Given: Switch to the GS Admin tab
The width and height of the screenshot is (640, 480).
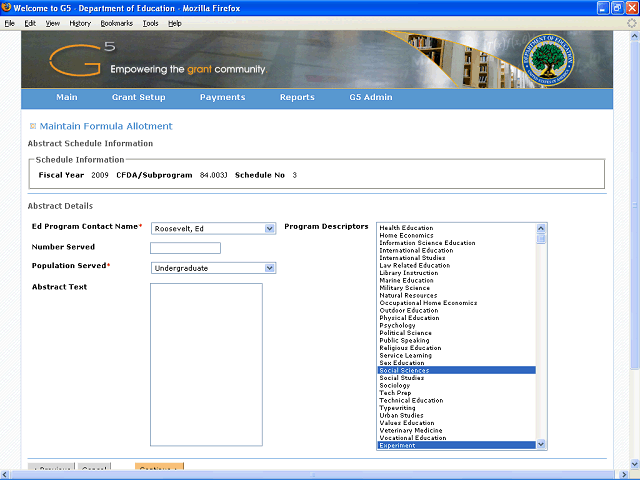Looking at the screenshot, I should coord(370,98).
